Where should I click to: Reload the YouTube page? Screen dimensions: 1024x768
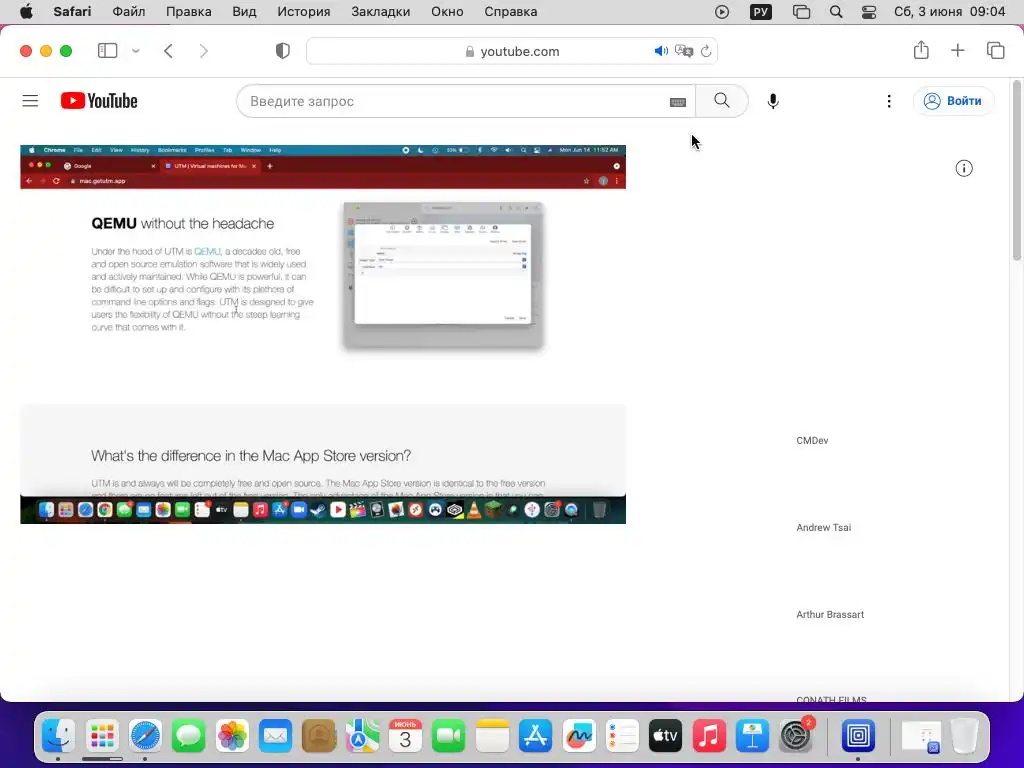(706, 51)
